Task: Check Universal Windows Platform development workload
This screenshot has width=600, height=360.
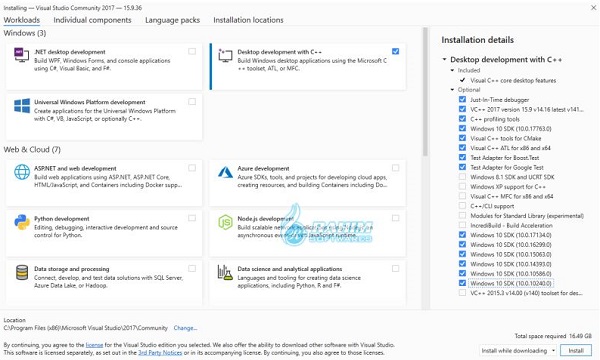Action: [192, 101]
